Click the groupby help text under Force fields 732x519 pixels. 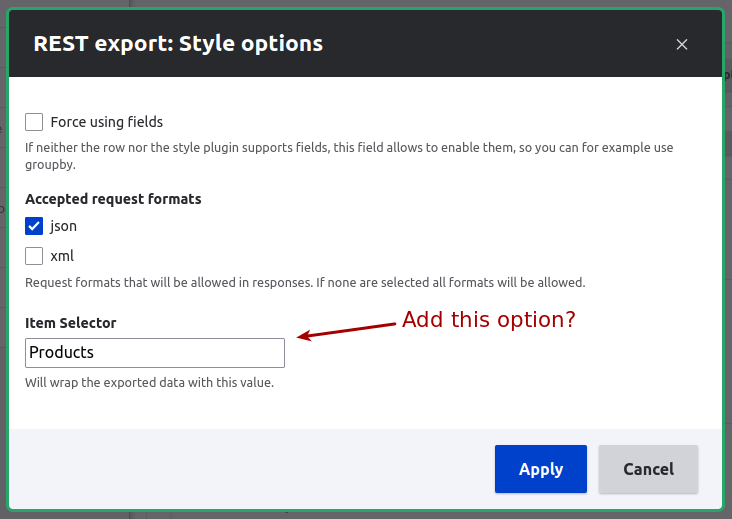(349, 156)
